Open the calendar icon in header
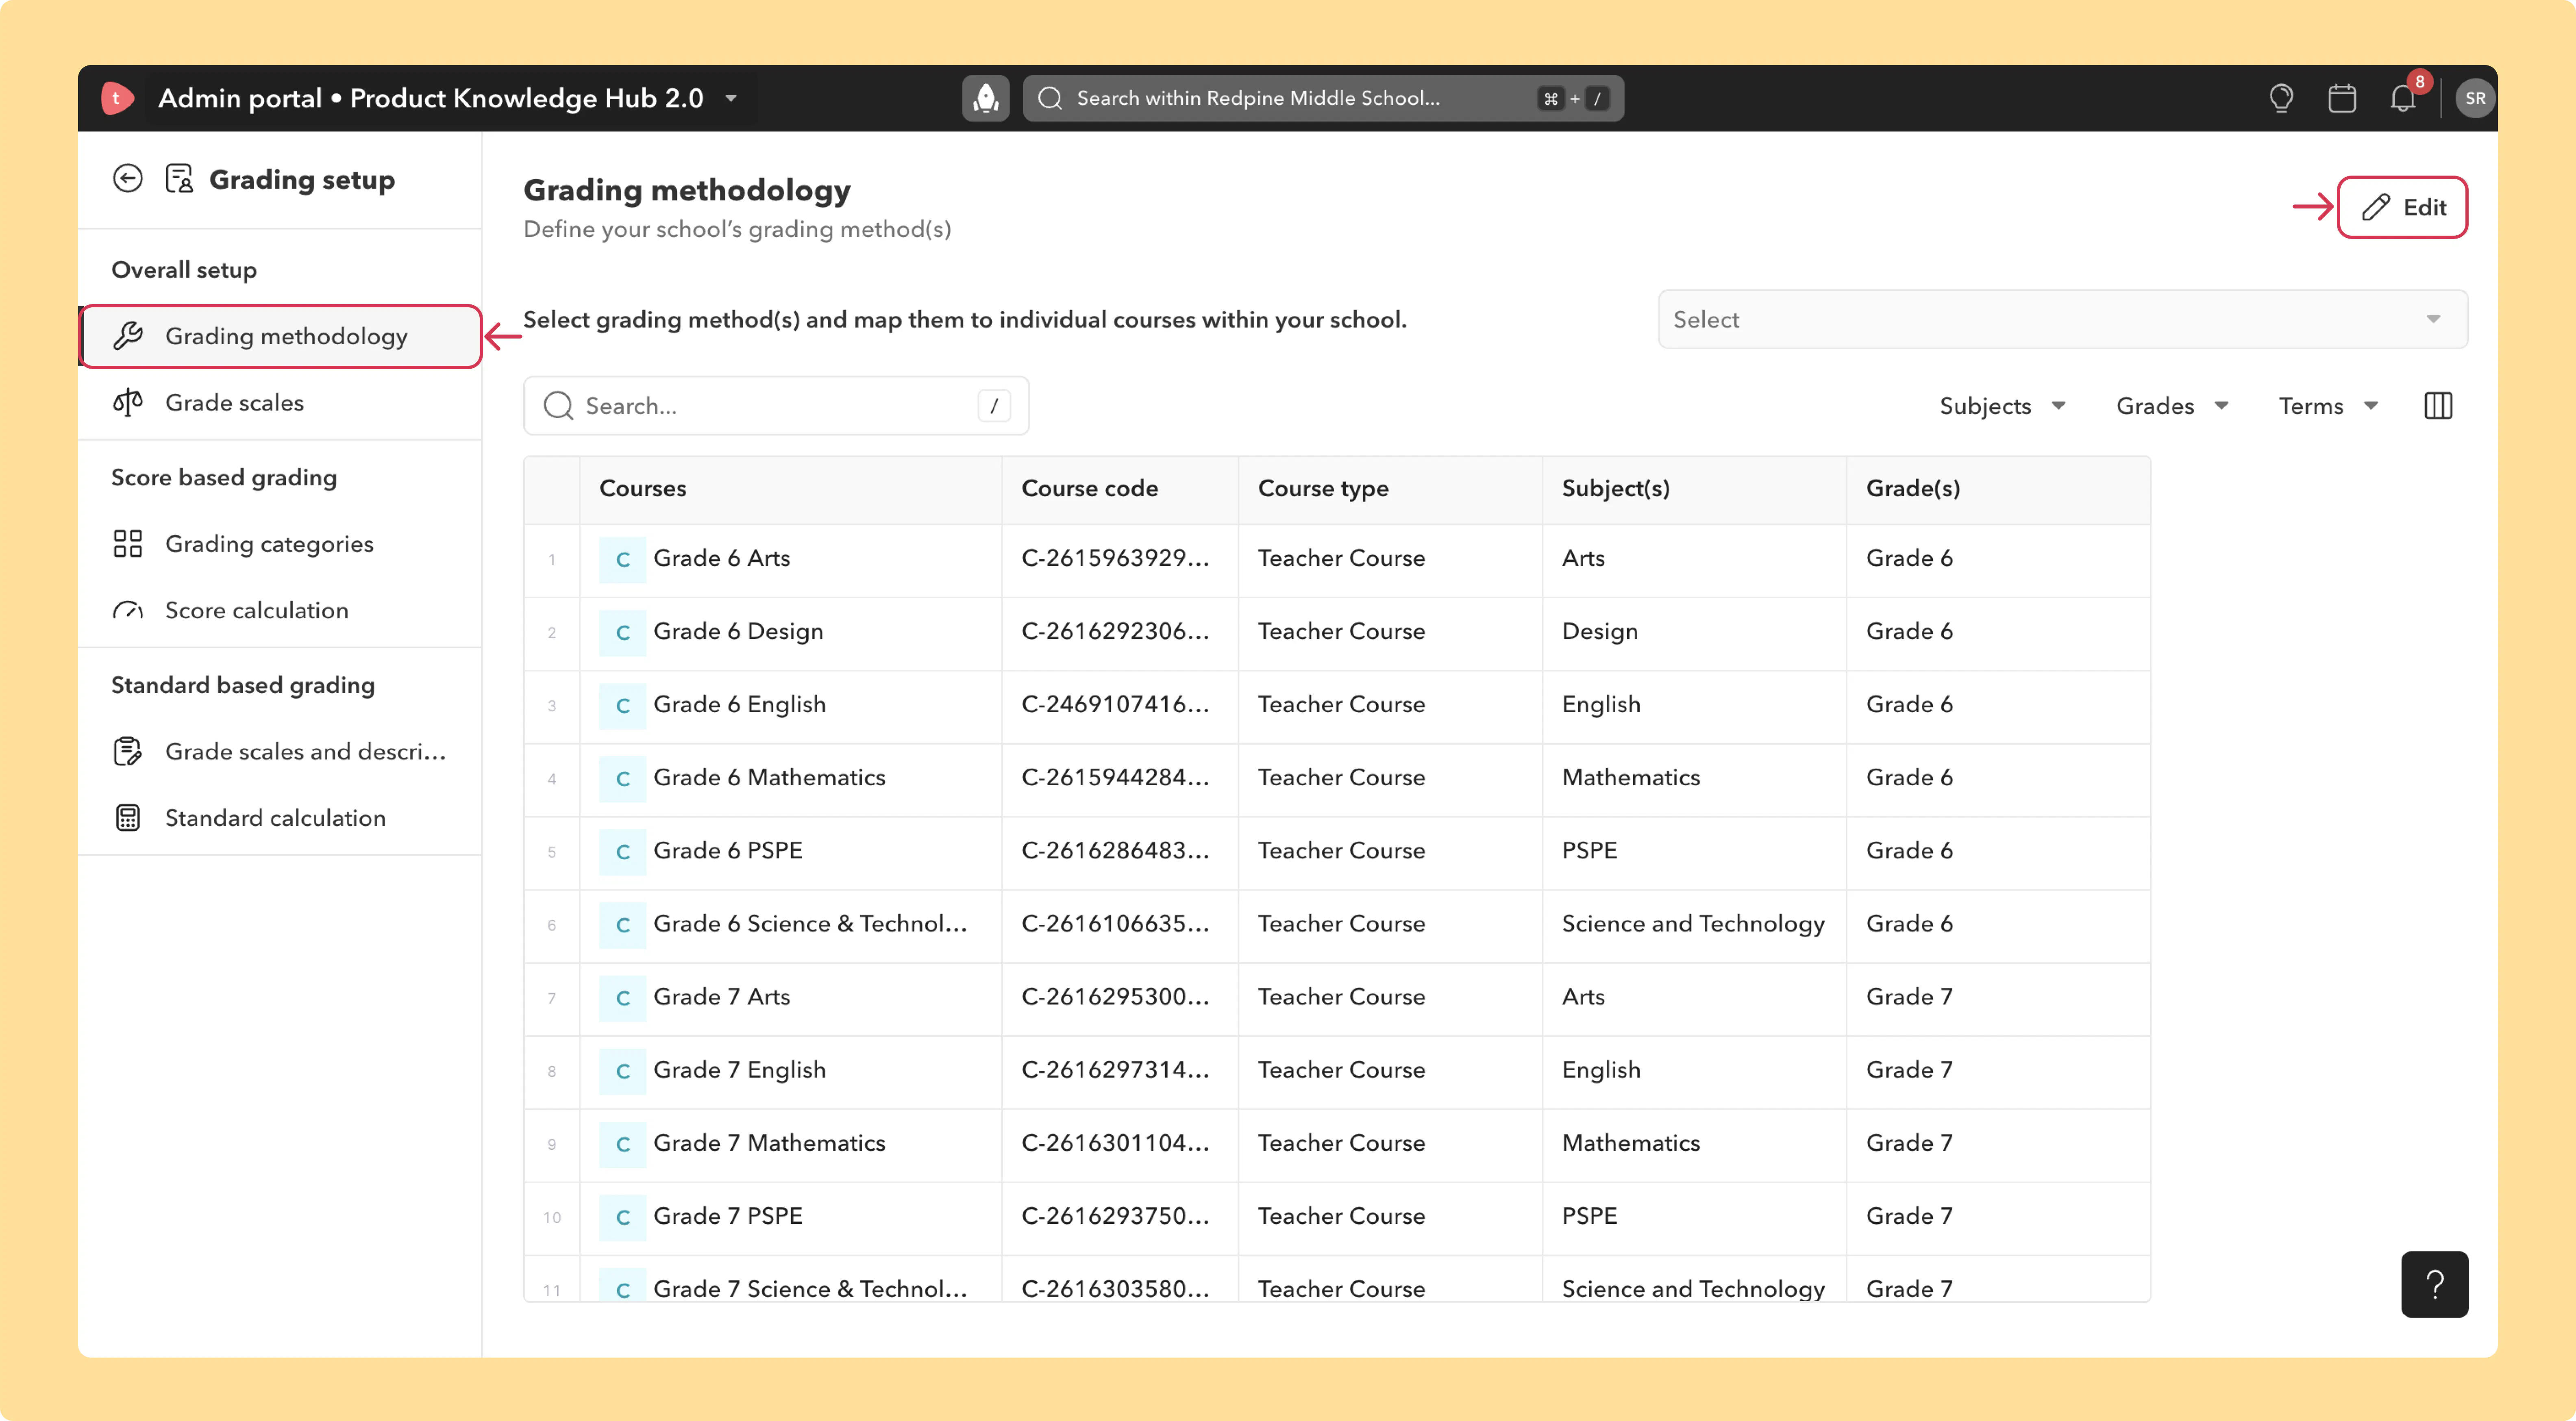 pyautogui.click(x=2342, y=98)
